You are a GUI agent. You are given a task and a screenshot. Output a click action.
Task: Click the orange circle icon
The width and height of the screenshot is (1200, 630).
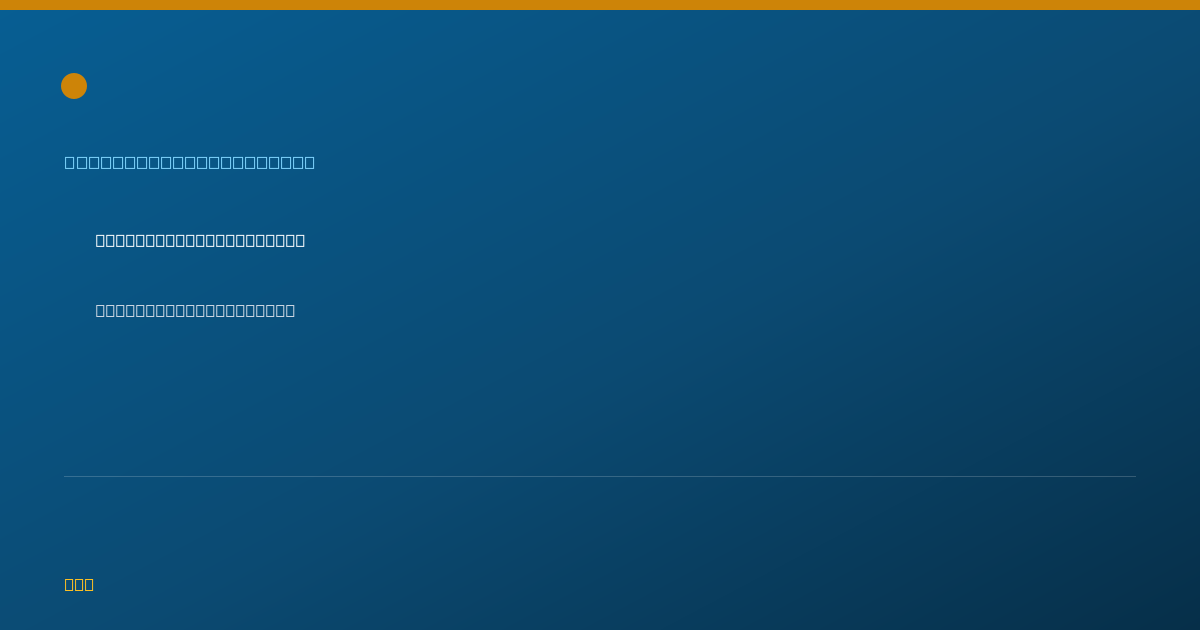click(x=74, y=86)
